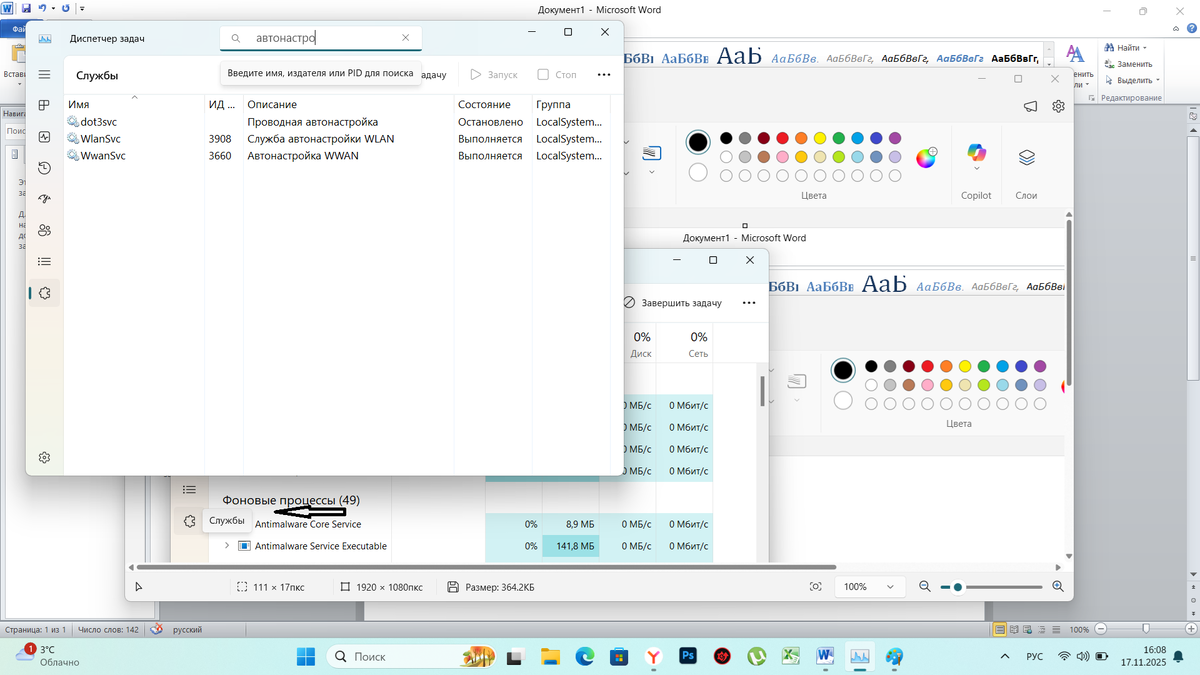Open Performance page in Task Manager sidebar
Image resolution: width=1200 pixels, height=675 pixels.
(44, 137)
